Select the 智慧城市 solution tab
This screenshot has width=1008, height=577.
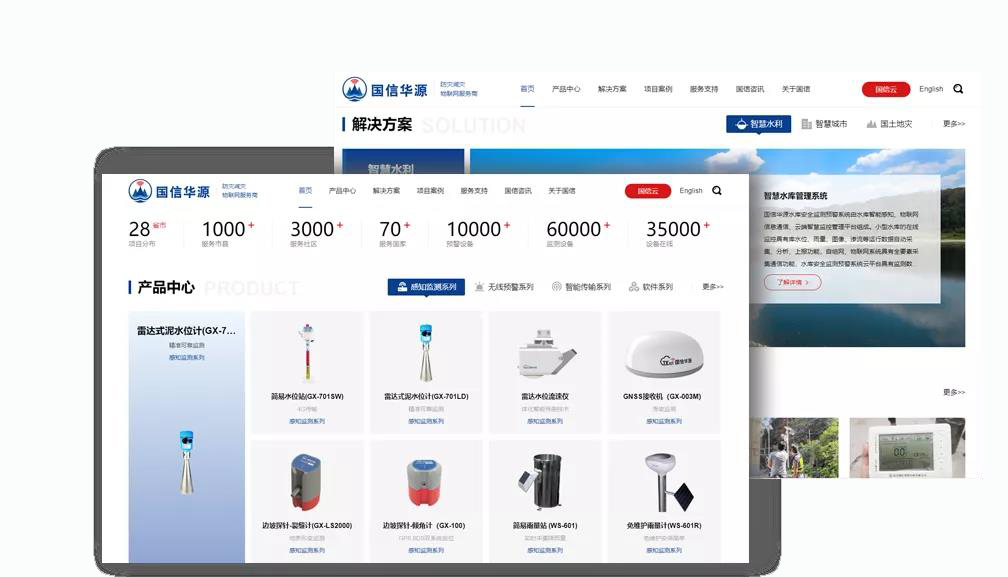tap(824, 124)
